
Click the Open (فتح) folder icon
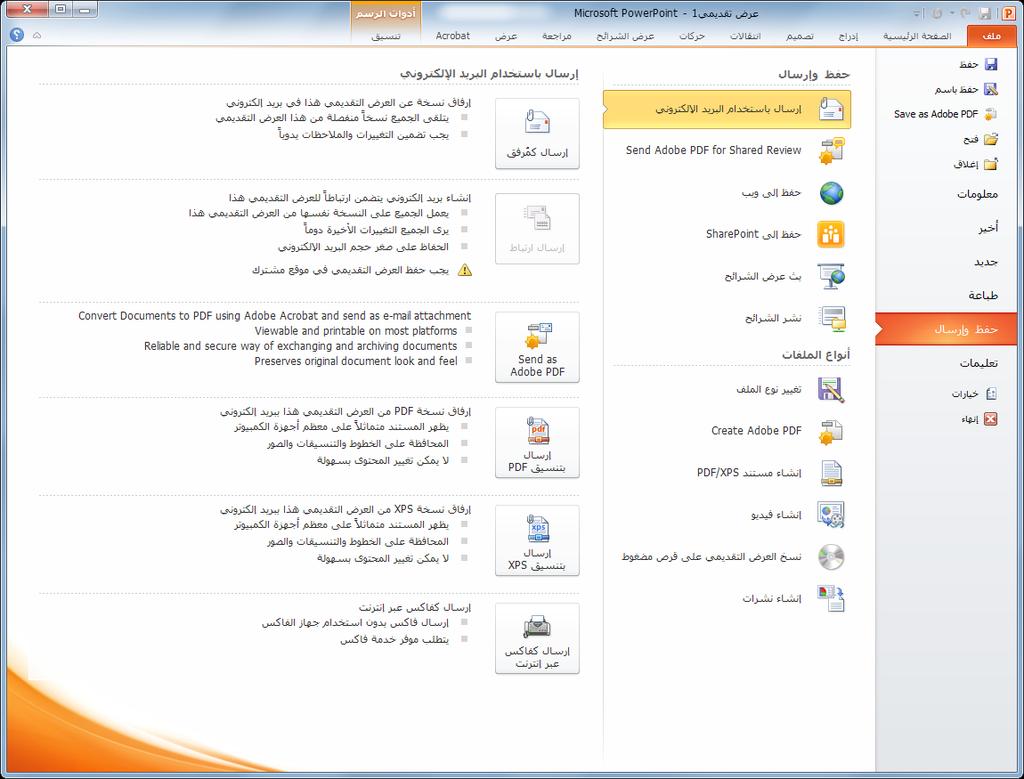[991, 138]
